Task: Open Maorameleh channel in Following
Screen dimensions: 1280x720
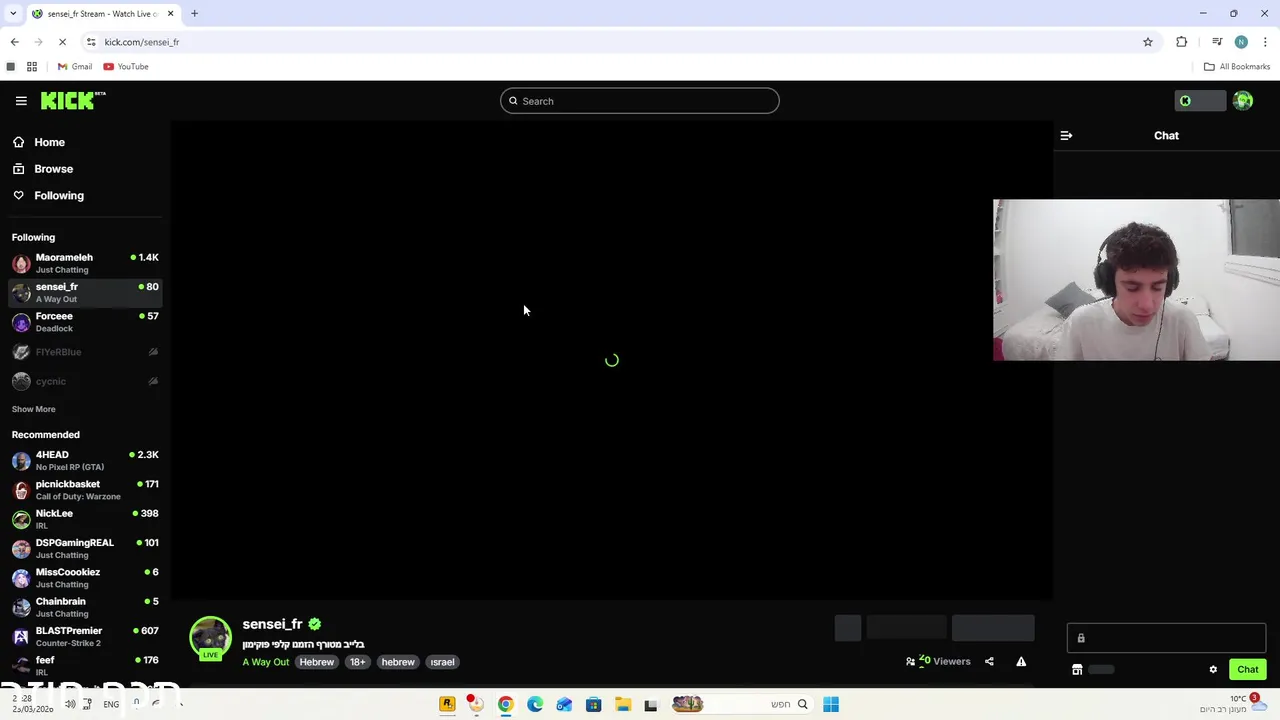Action: click(85, 263)
